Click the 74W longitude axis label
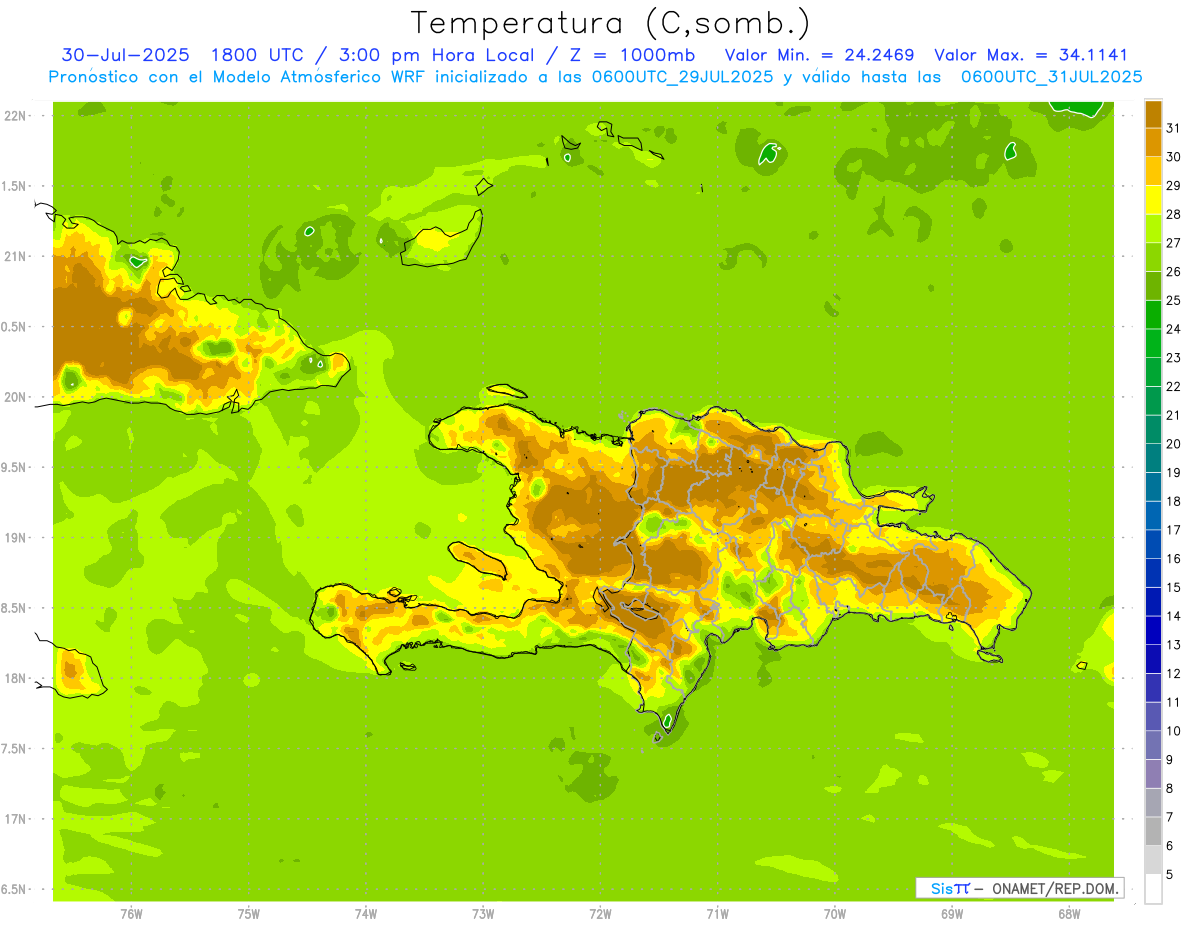 coord(366,914)
